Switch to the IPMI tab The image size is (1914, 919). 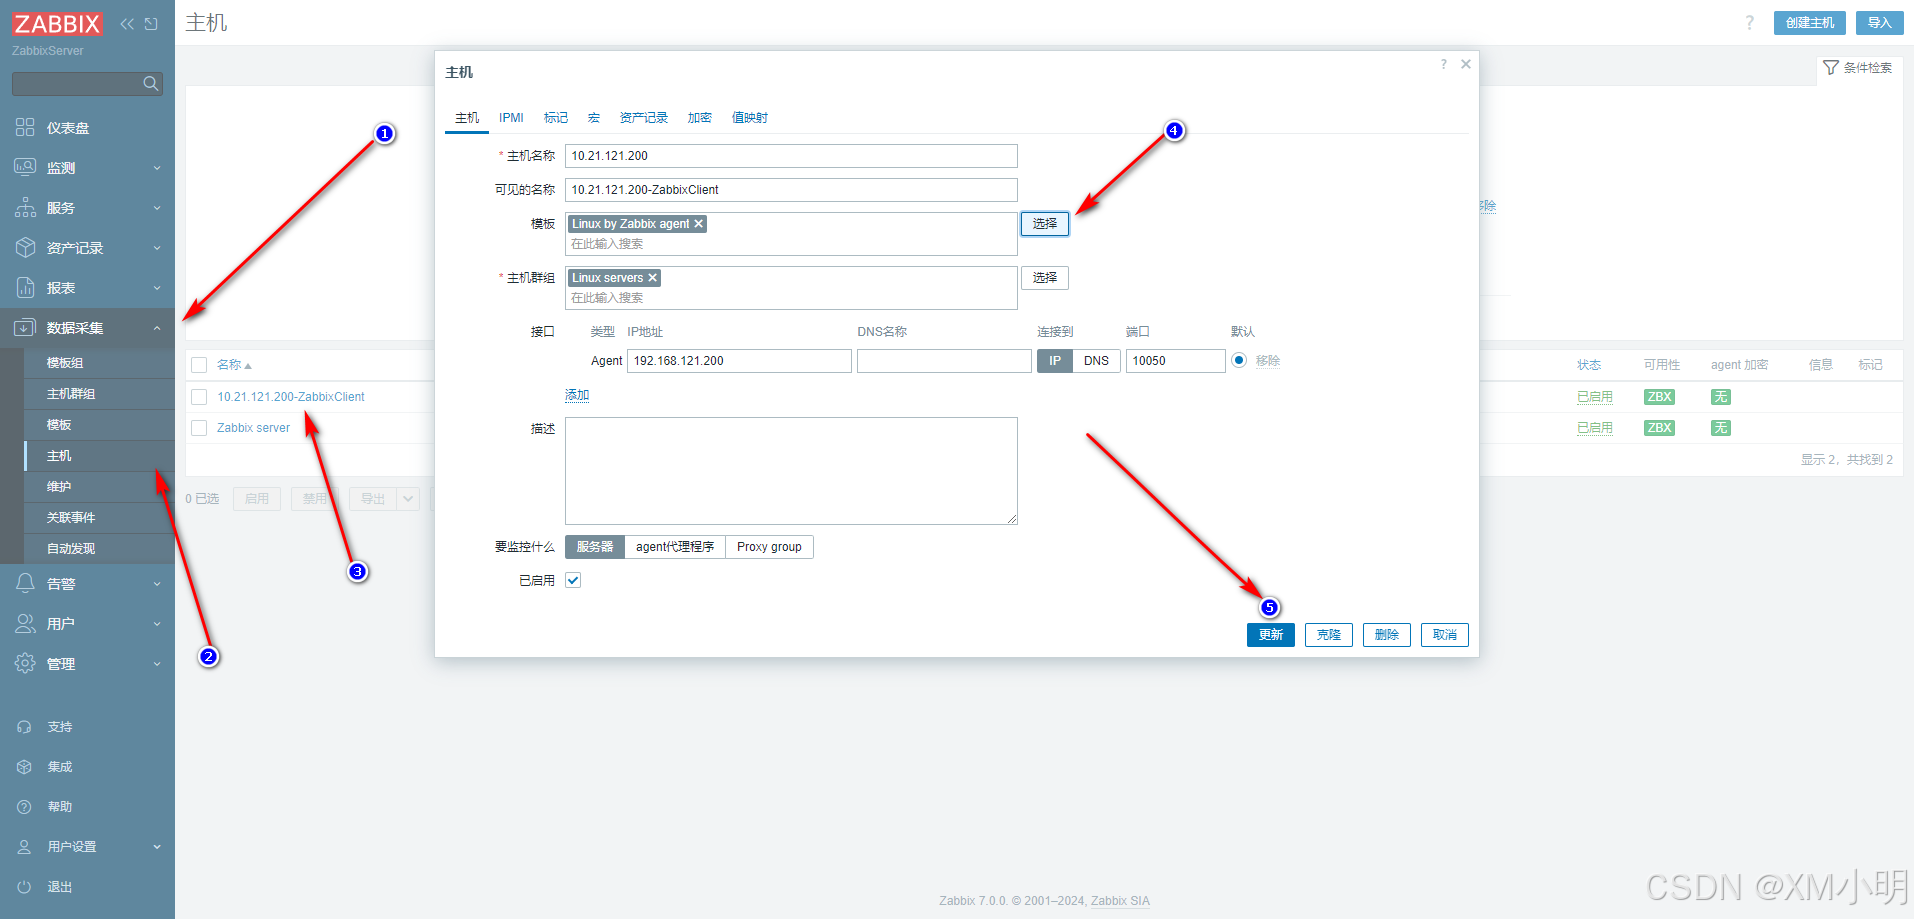coord(511,118)
